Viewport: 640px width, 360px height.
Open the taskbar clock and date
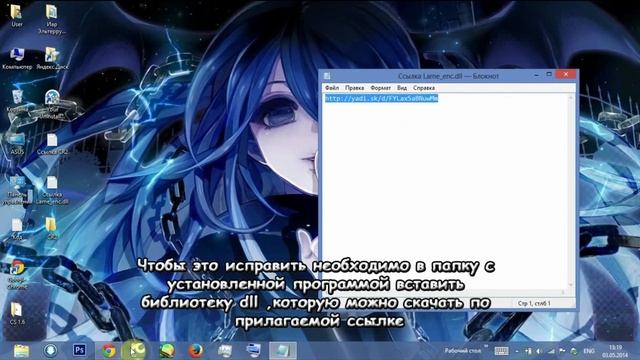click(616, 351)
